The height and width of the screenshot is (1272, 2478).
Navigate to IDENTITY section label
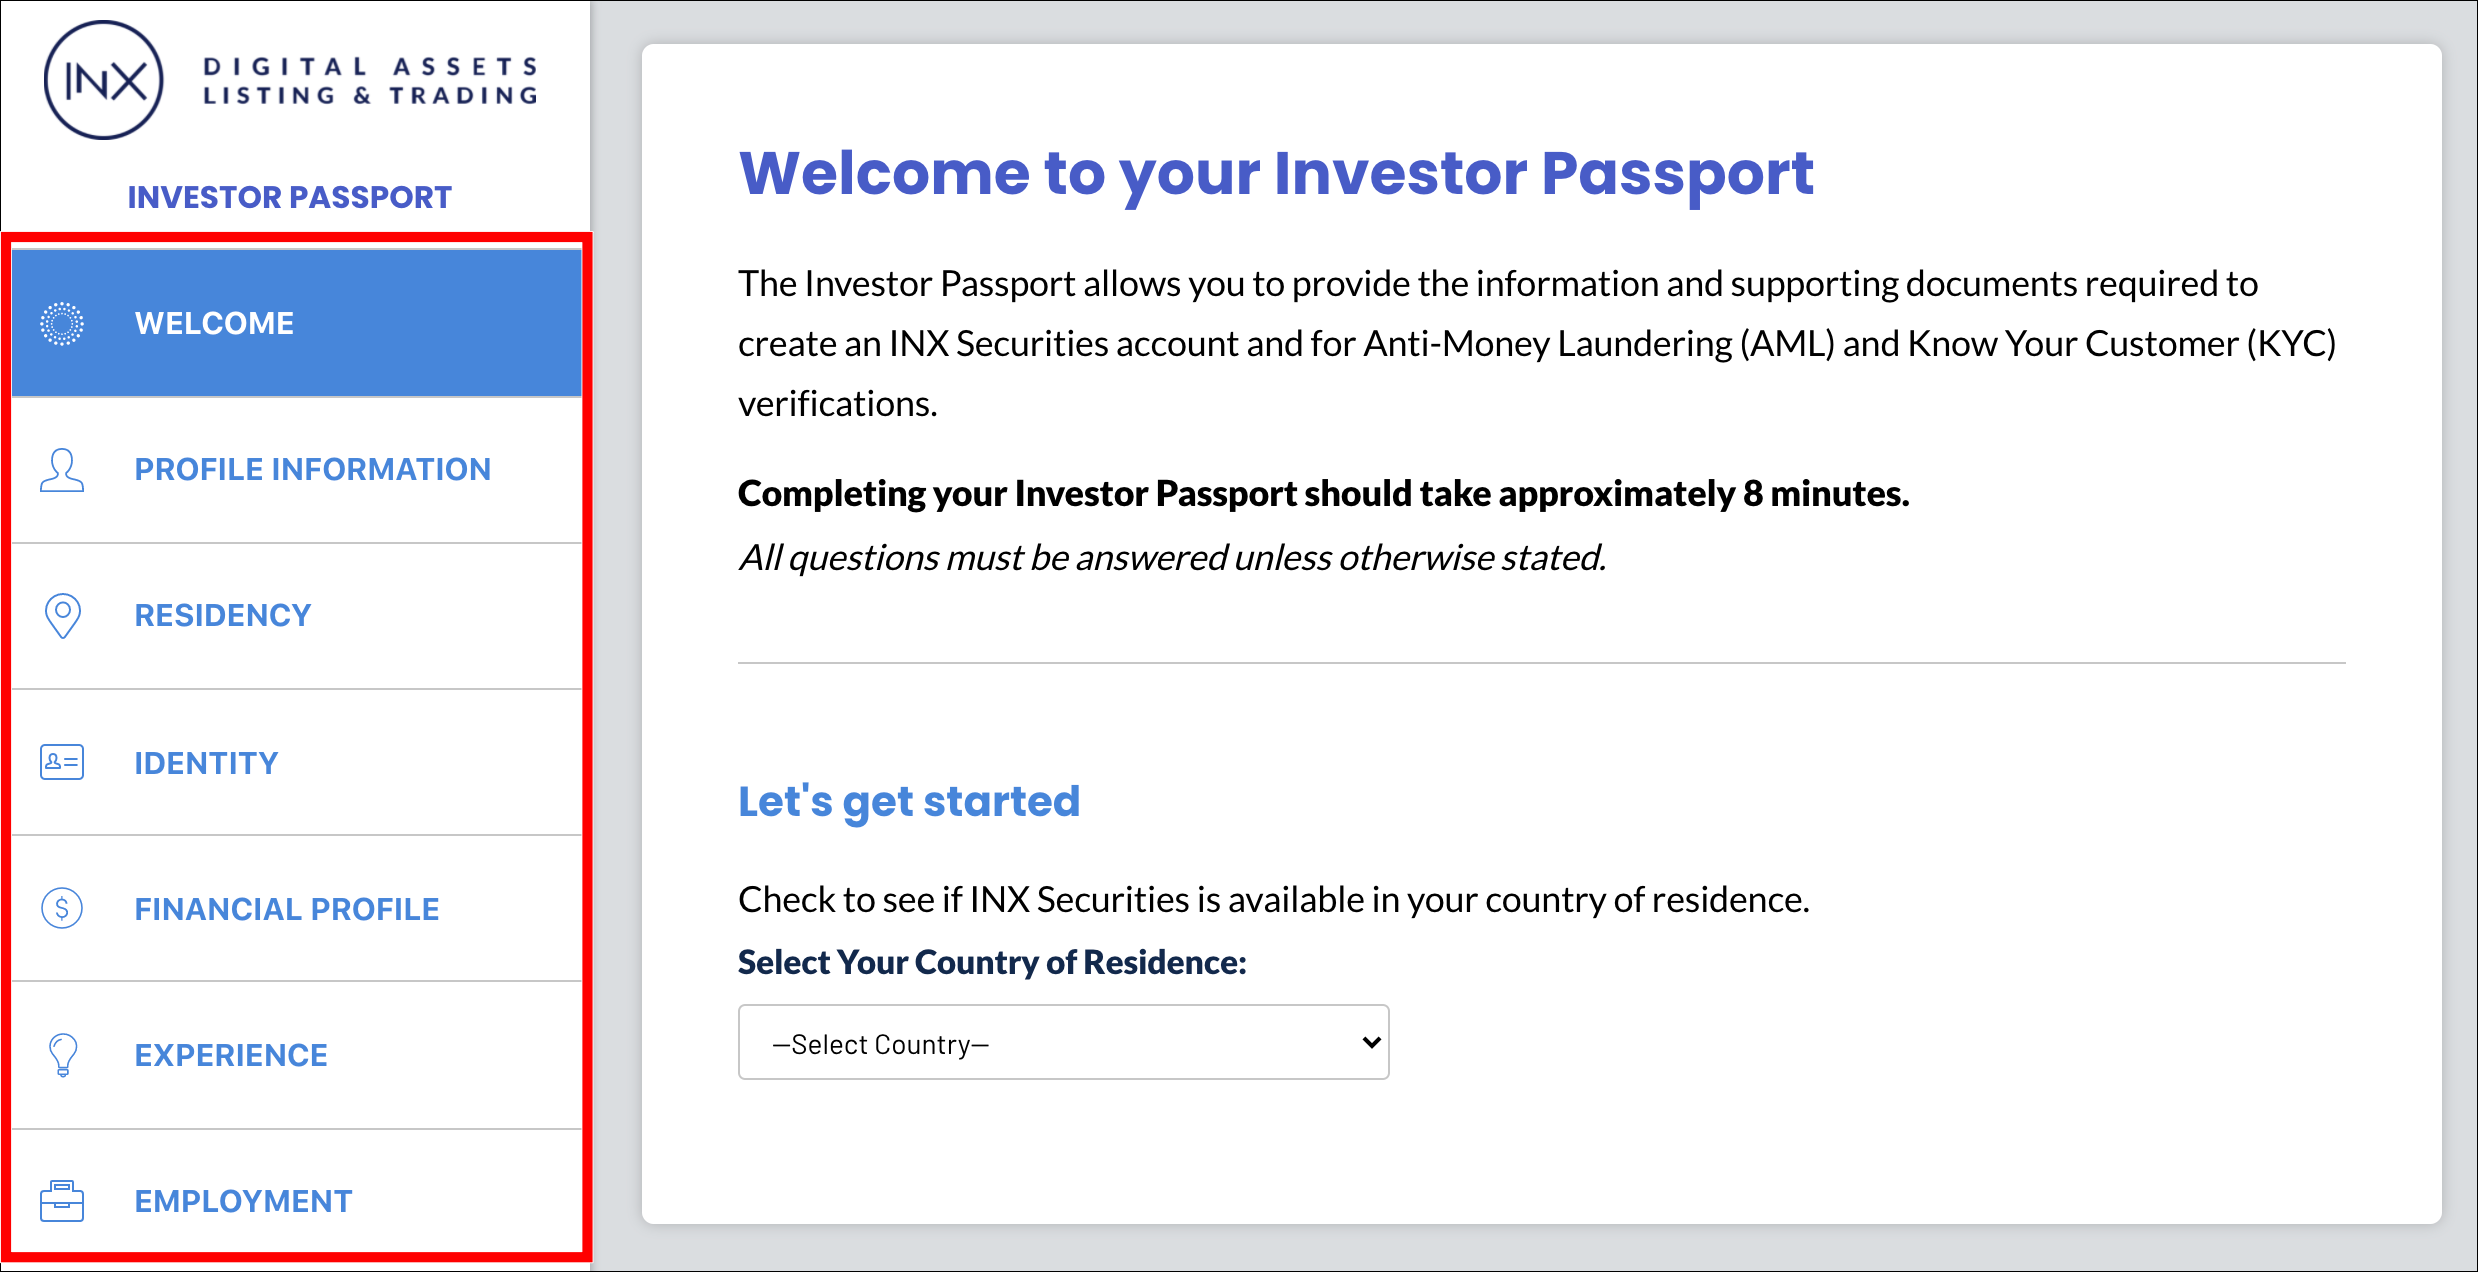206,763
